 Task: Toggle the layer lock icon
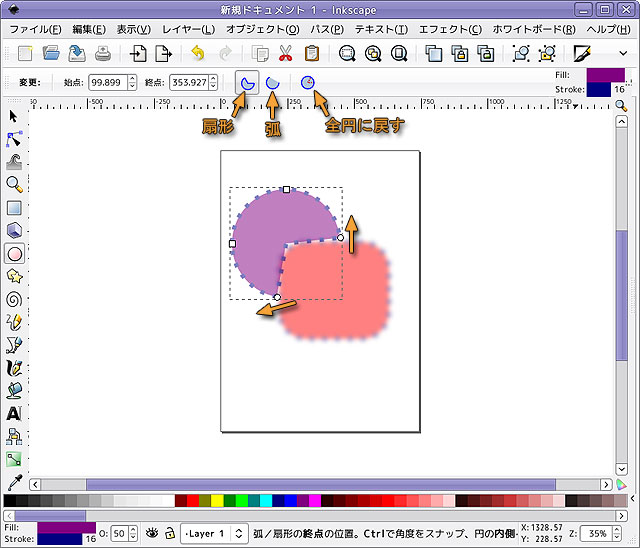pos(170,534)
